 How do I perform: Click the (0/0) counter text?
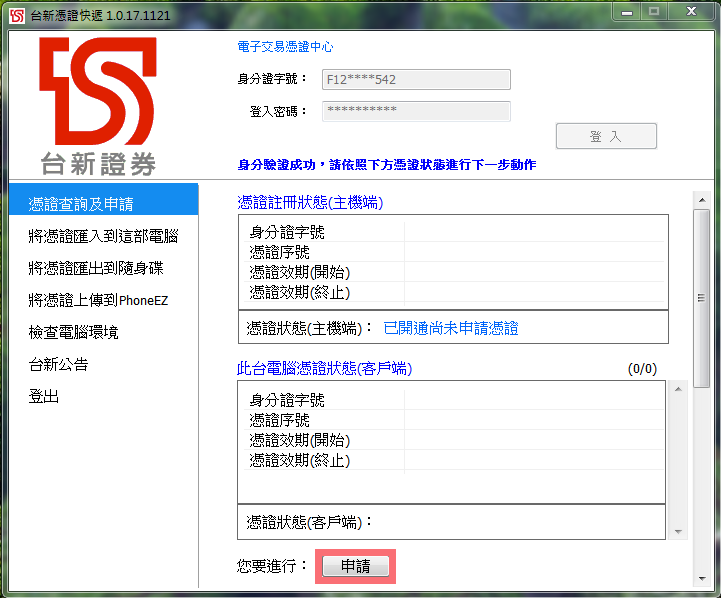pos(642,369)
